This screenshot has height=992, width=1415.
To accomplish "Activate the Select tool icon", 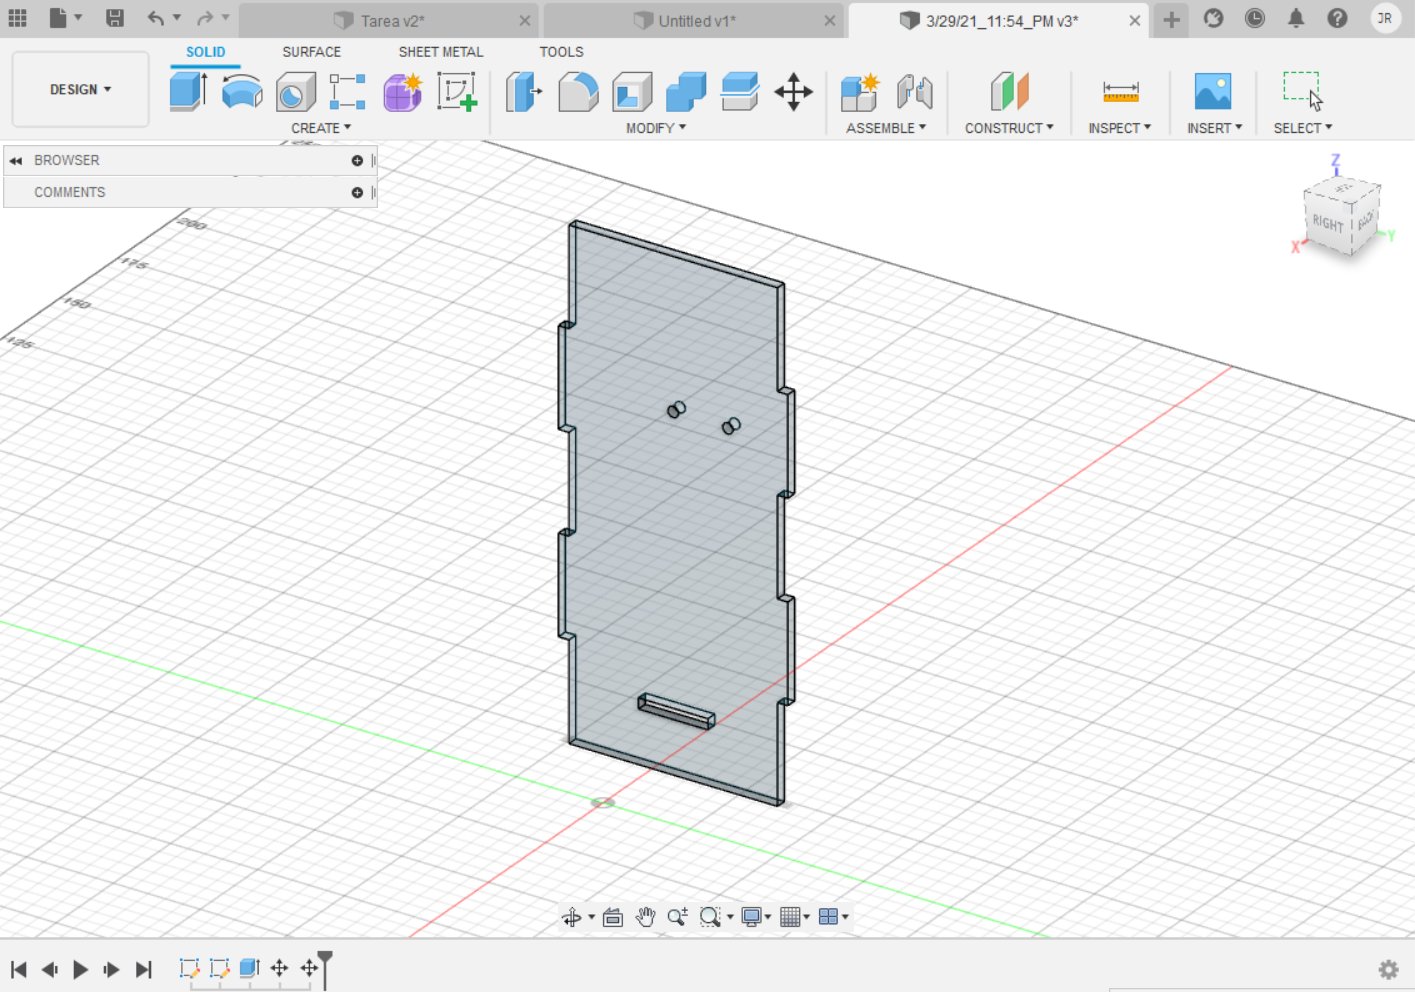I will (x=1303, y=91).
